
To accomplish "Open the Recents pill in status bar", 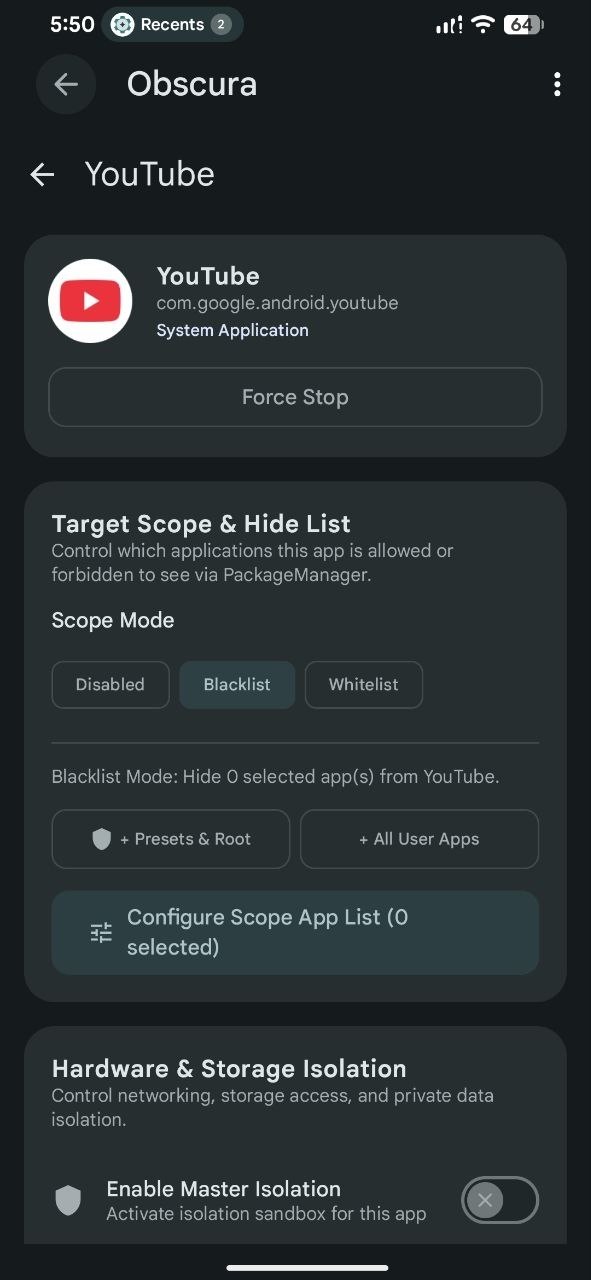I will point(172,25).
